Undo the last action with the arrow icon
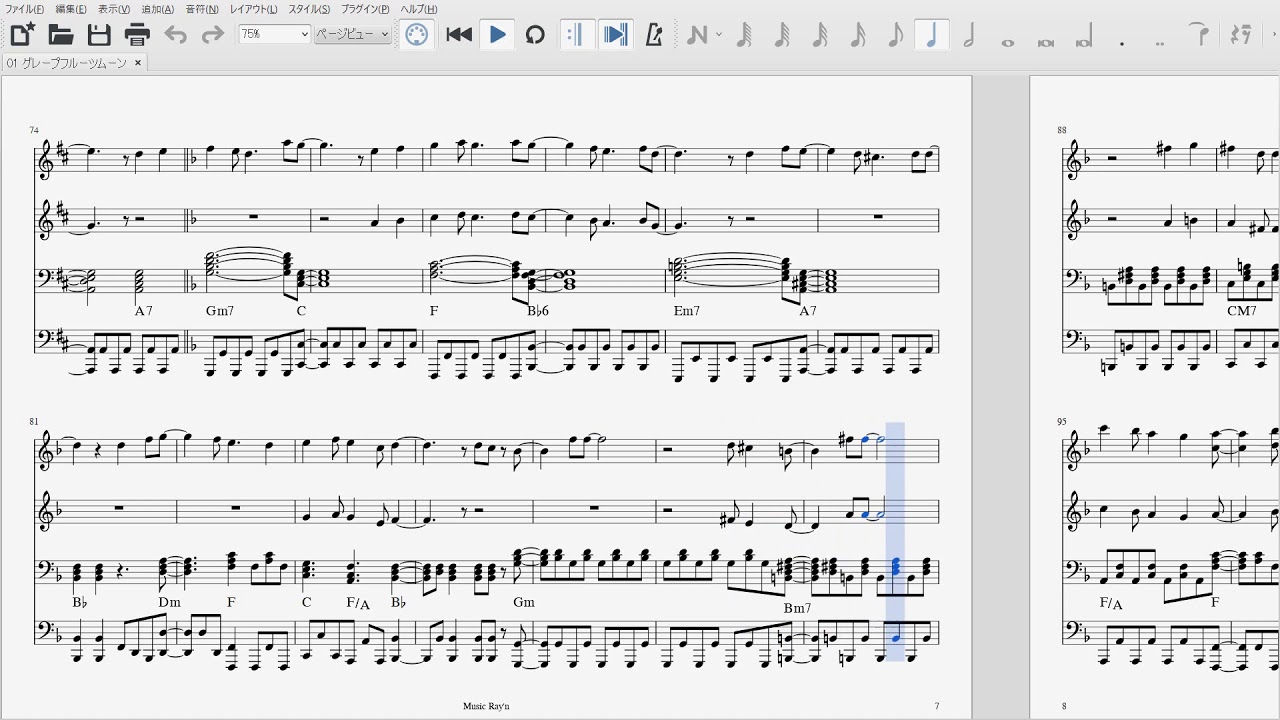The image size is (1280, 720). click(x=175, y=35)
